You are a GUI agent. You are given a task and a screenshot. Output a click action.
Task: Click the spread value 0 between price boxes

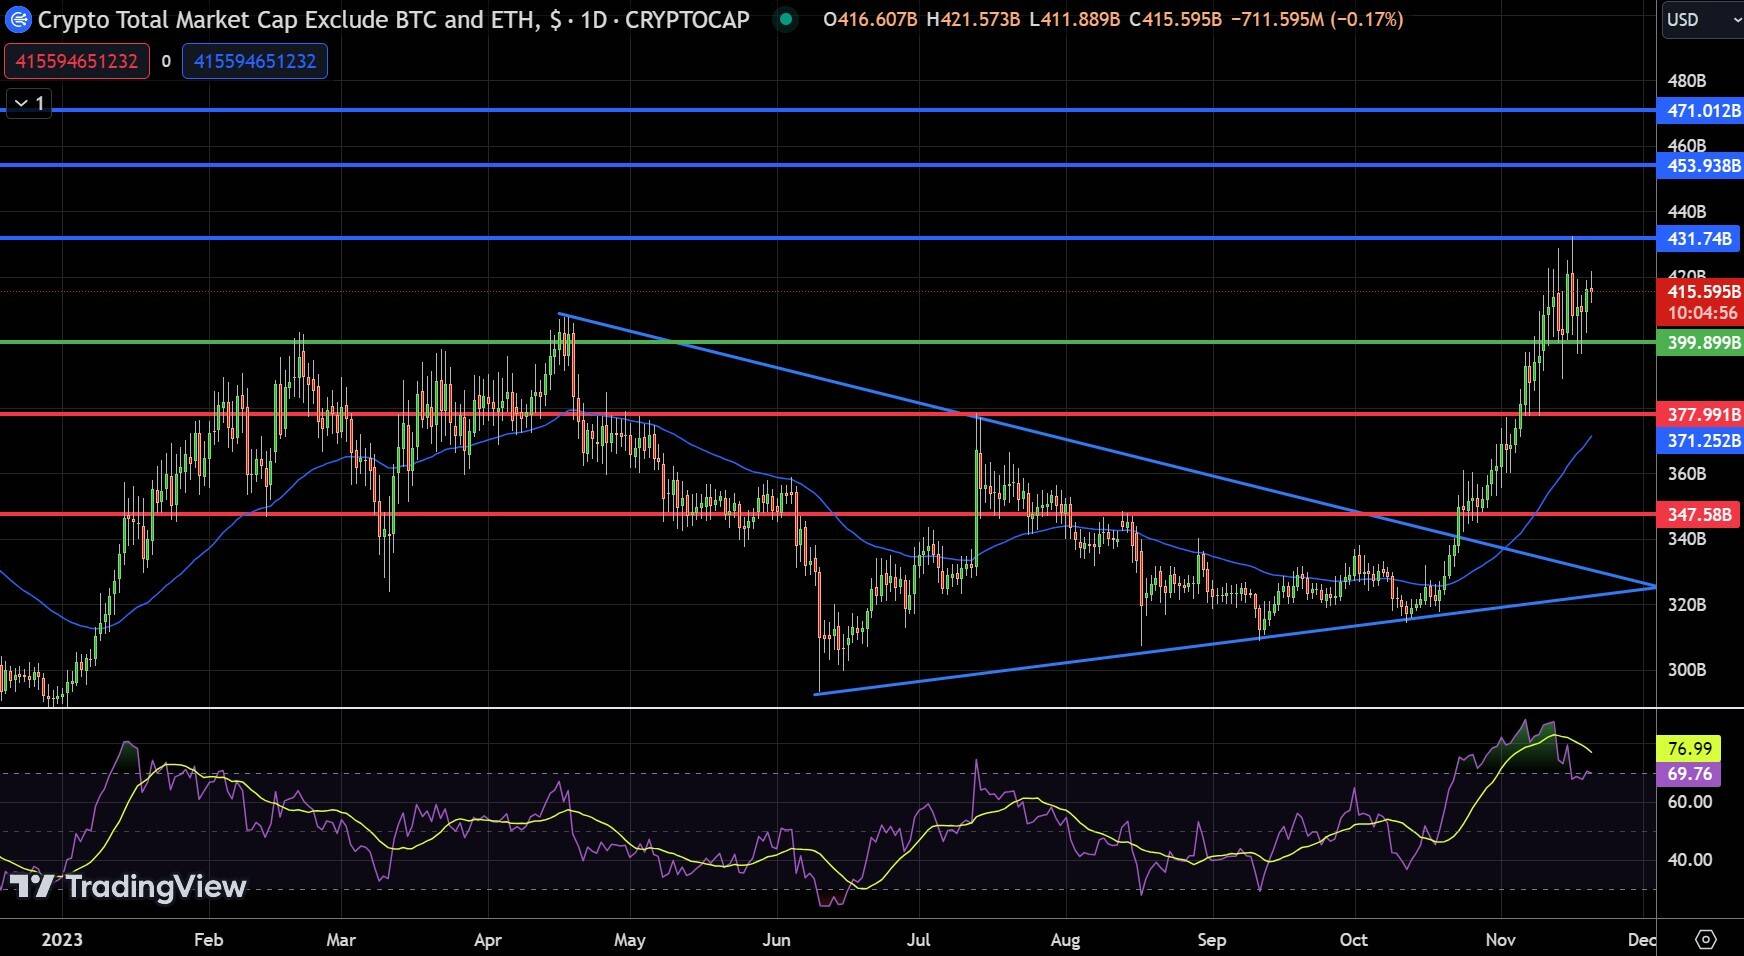166,61
